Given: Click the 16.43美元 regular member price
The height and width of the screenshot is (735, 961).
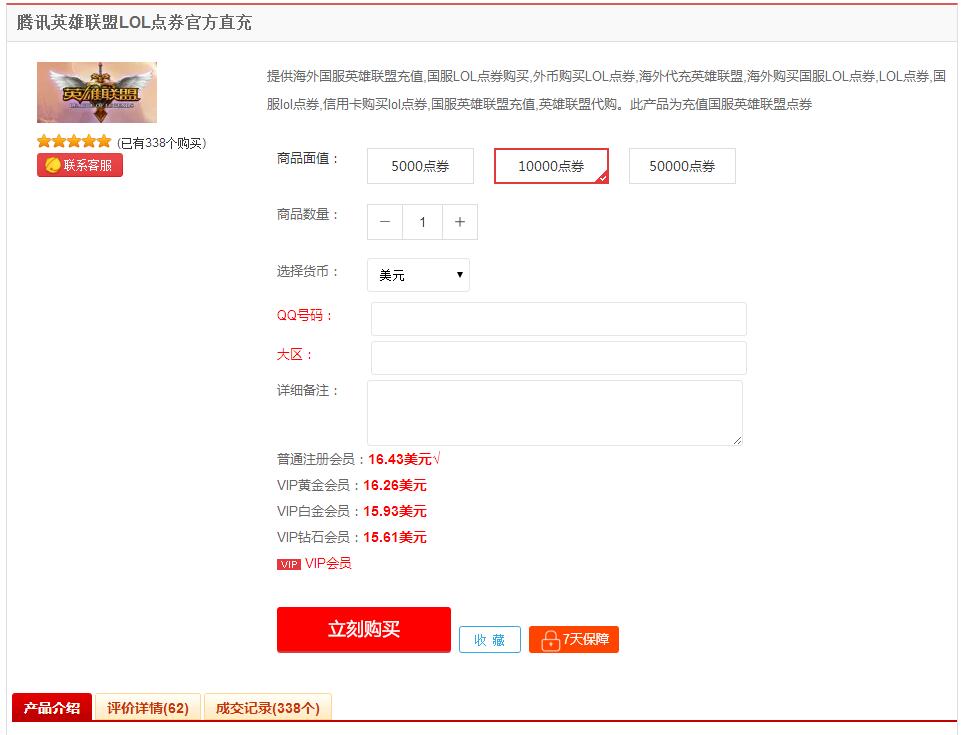Looking at the screenshot, I should tap(400, 459).
